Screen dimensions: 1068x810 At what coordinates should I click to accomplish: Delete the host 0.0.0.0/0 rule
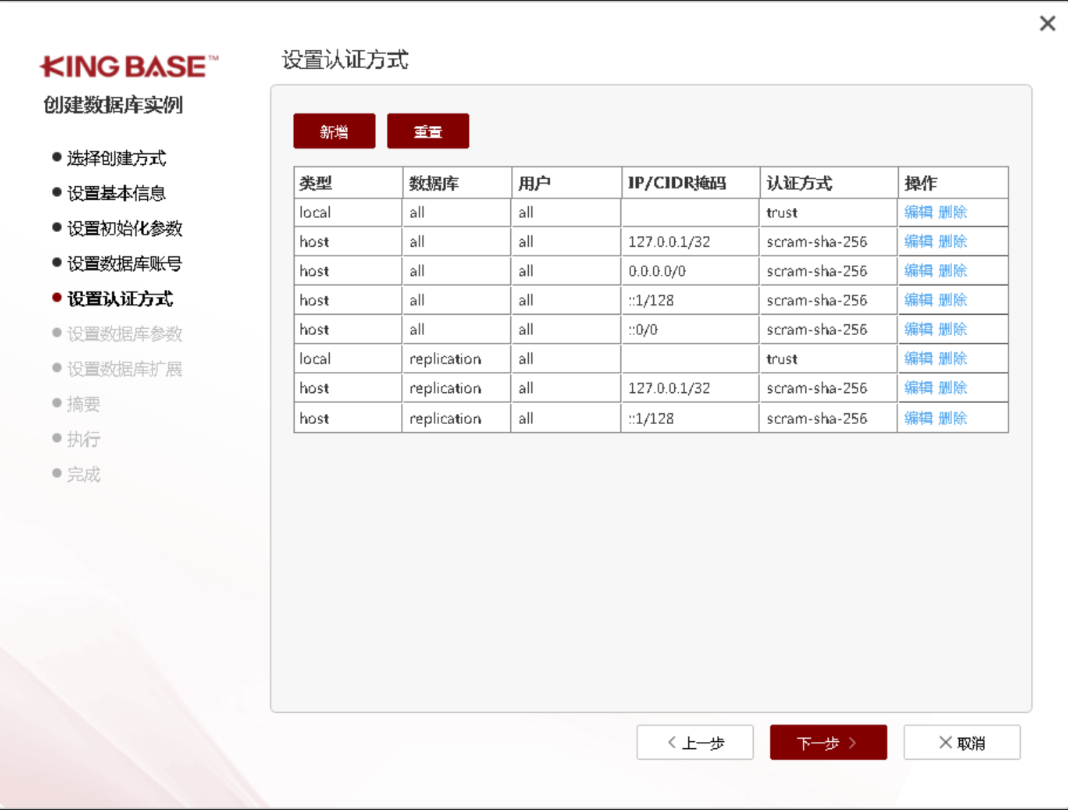tap(952, 270)
